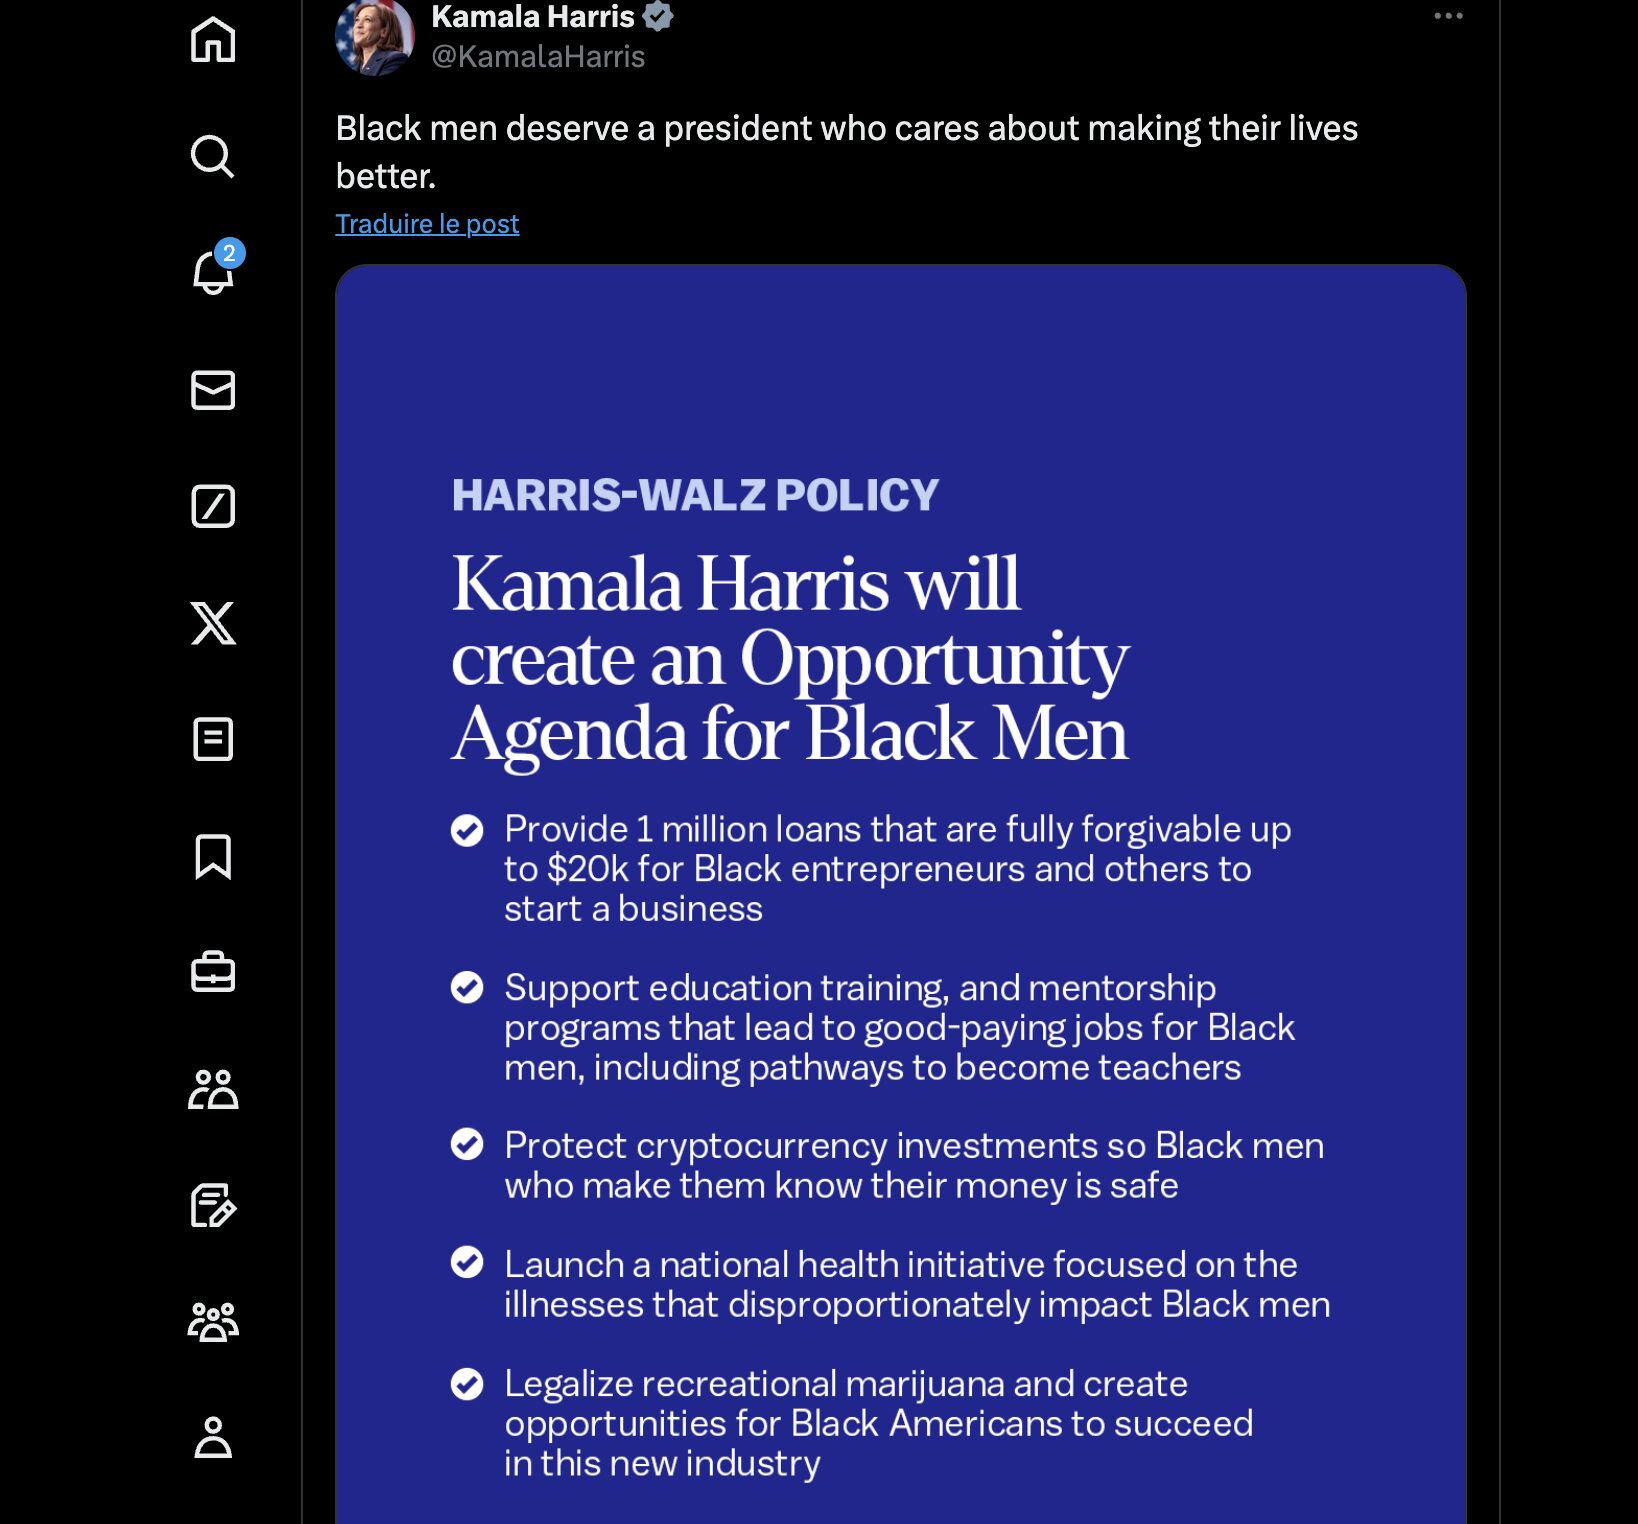Open Profile person icon in sidebar
The height and width of the screenshot is (1524, 1638).
coord(213,1438)
